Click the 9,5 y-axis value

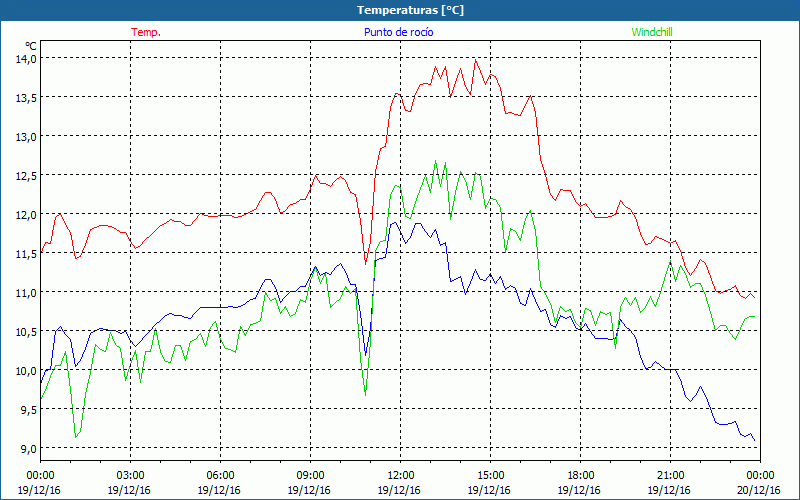click(27, 410)
